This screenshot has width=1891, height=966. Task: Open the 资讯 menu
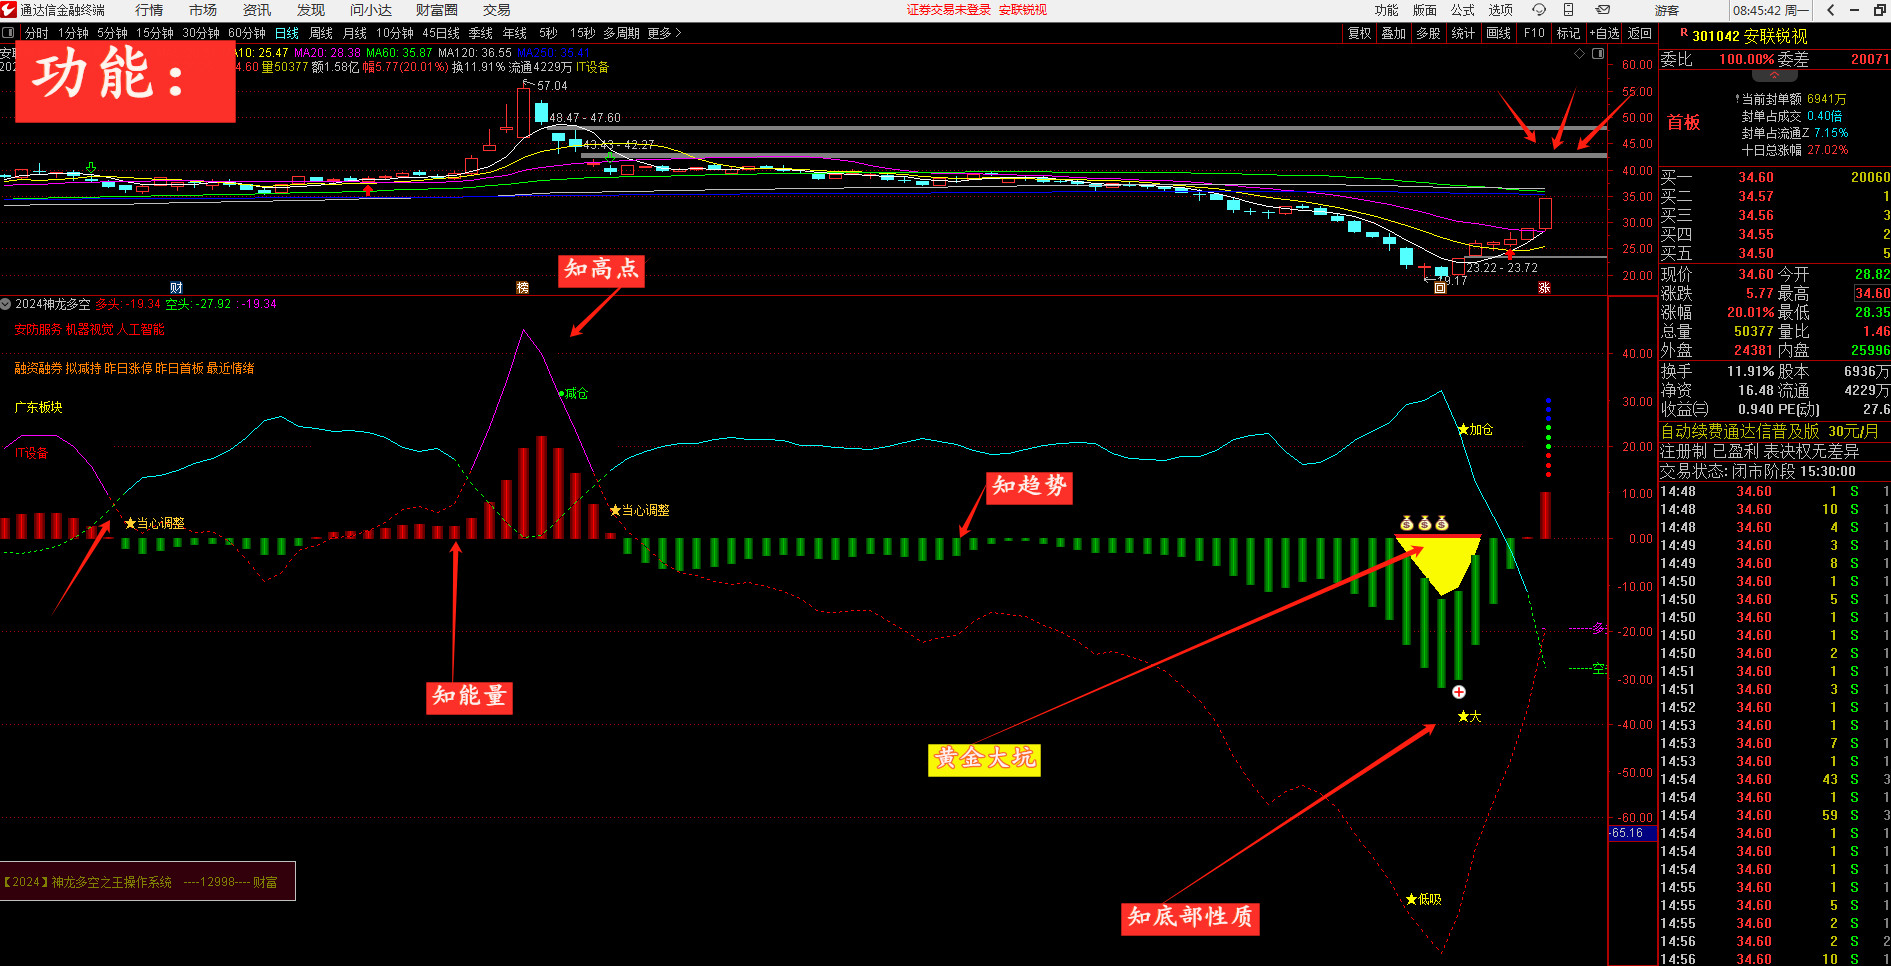tap(257, 10)
